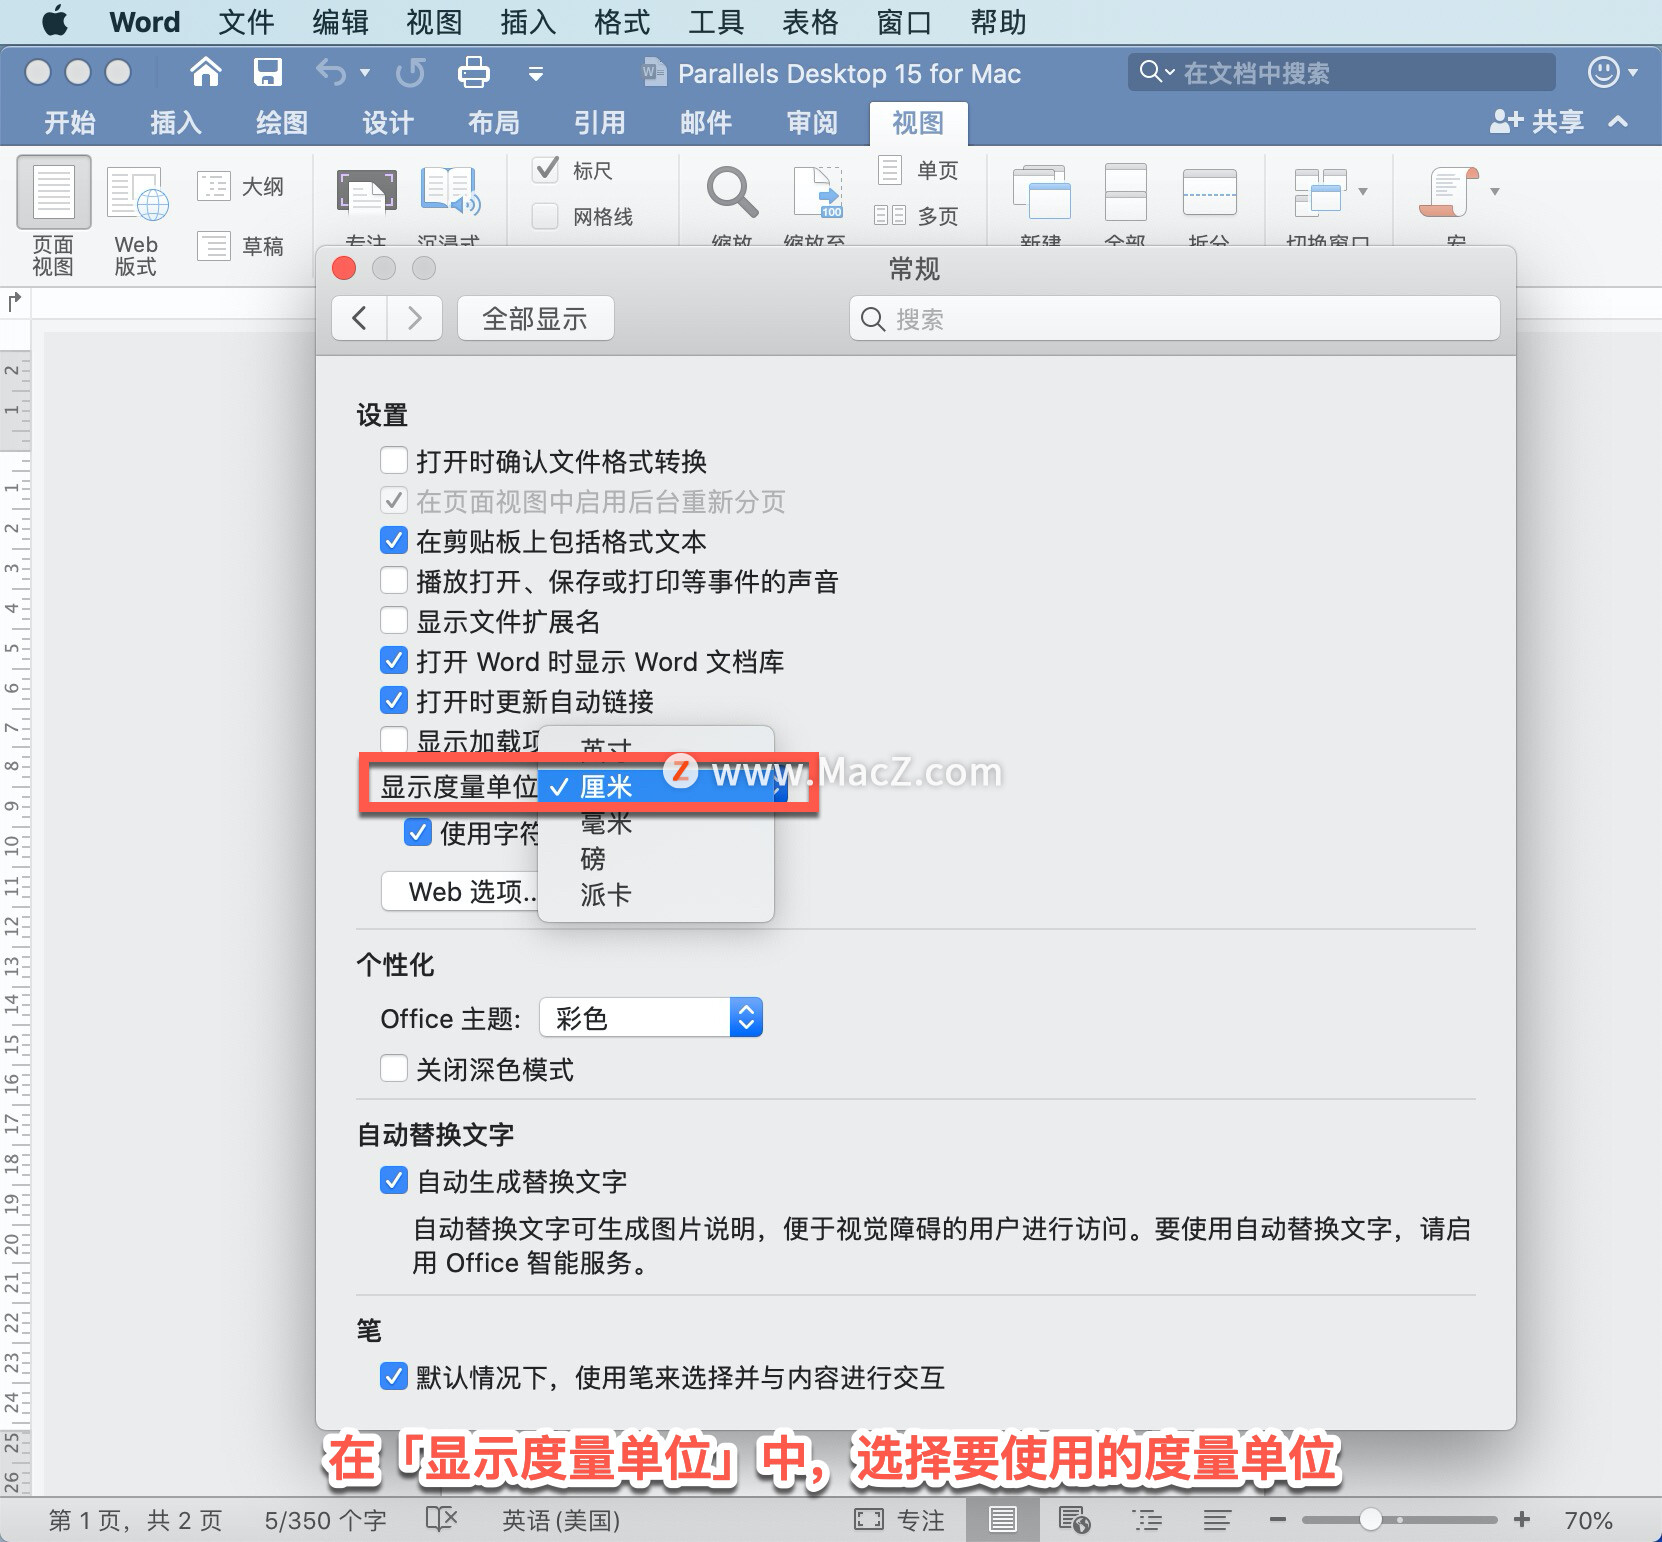
Task: Click the Show All button
Action: coord(535,319)
